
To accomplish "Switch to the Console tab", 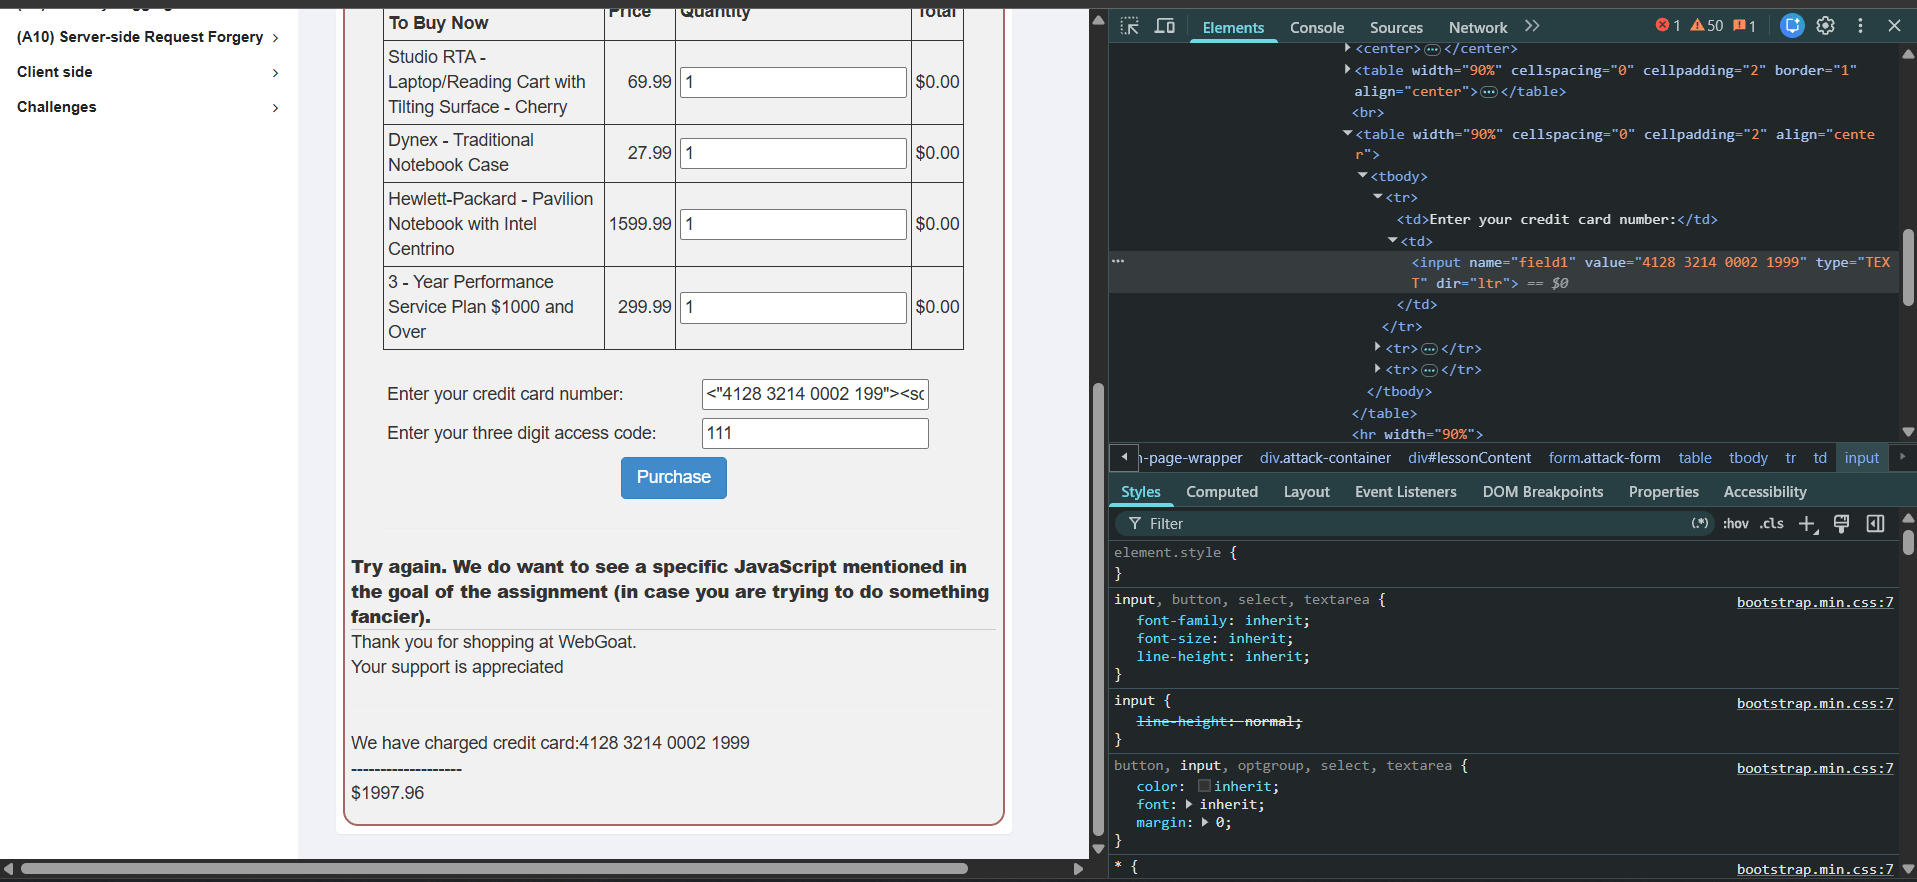I will [x=1317, y=28].
